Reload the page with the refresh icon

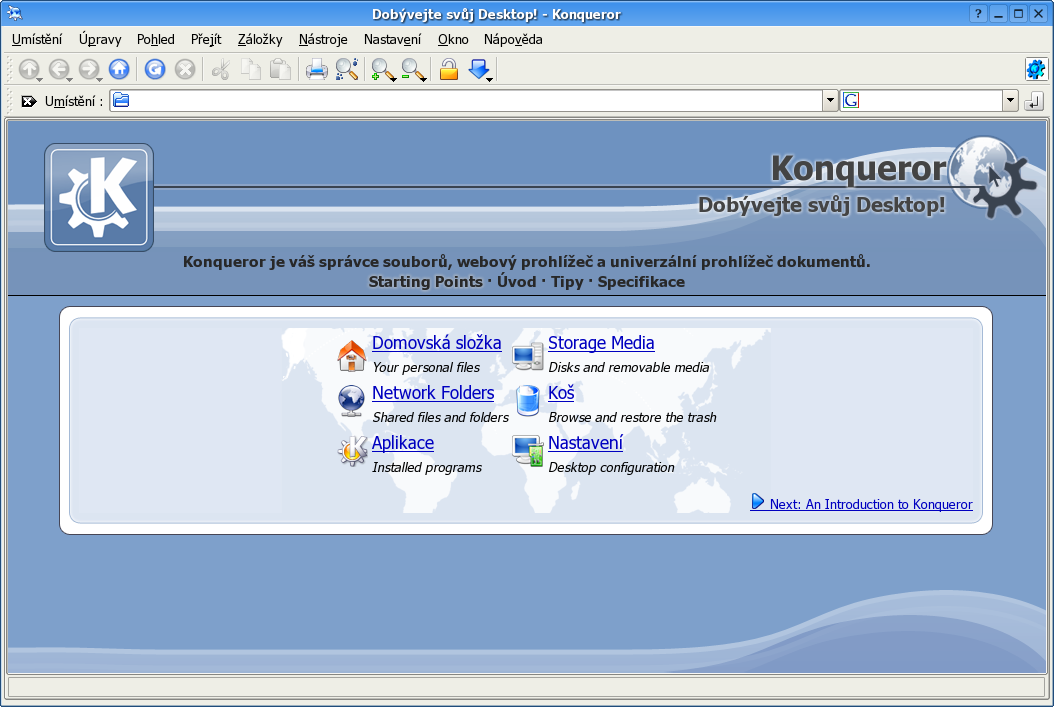click(154, 69)
